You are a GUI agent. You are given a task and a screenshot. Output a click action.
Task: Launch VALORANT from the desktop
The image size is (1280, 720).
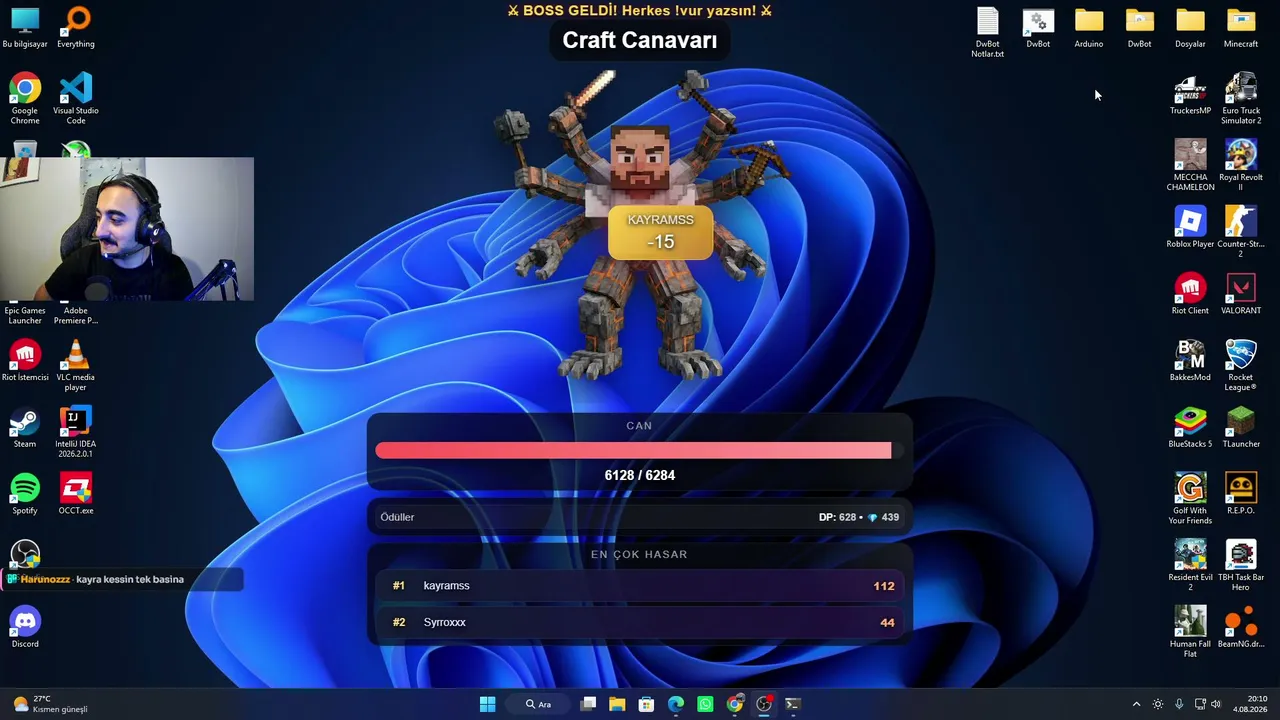click(1241, 294)
